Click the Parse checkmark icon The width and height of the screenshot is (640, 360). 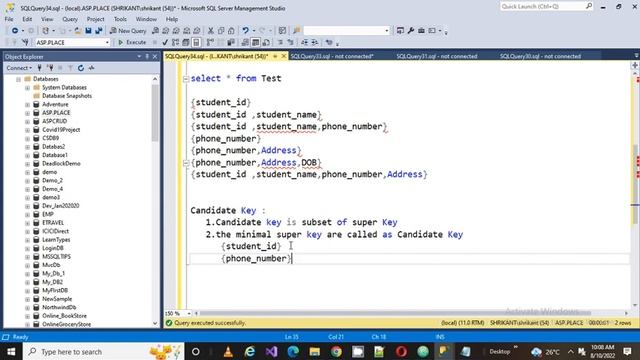pos(165,42)
